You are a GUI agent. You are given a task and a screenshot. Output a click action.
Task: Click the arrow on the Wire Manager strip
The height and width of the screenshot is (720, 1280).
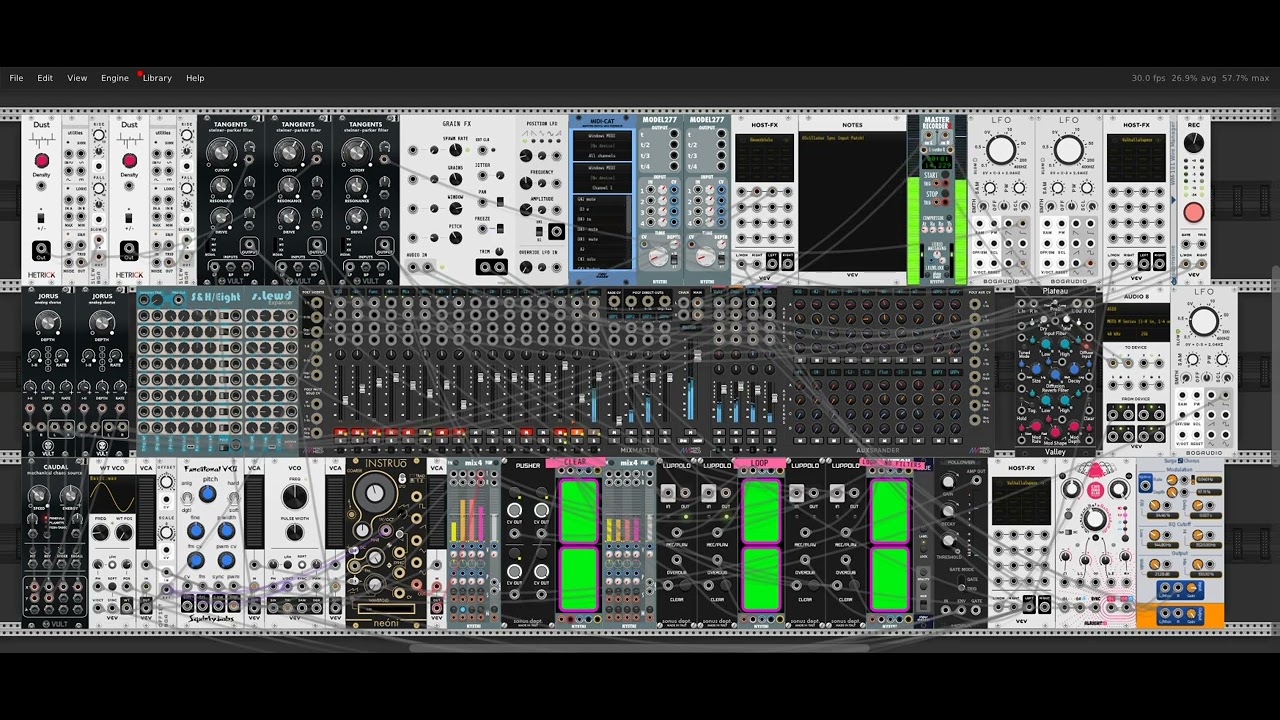click(x=1174, y=201)
